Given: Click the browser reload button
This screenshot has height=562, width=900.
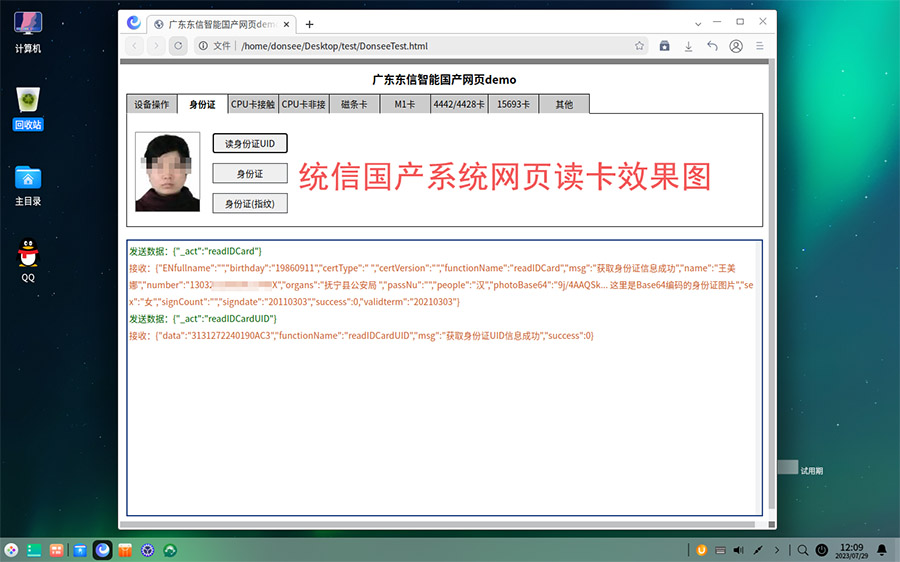Looking at the screenshot, I should (x=179, y=46).
